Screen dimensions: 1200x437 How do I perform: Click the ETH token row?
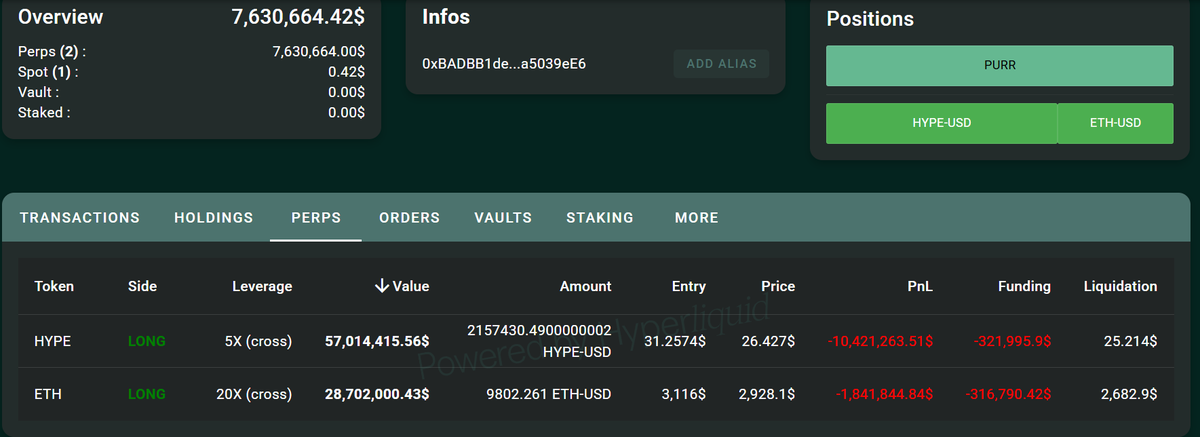(48, 395)
